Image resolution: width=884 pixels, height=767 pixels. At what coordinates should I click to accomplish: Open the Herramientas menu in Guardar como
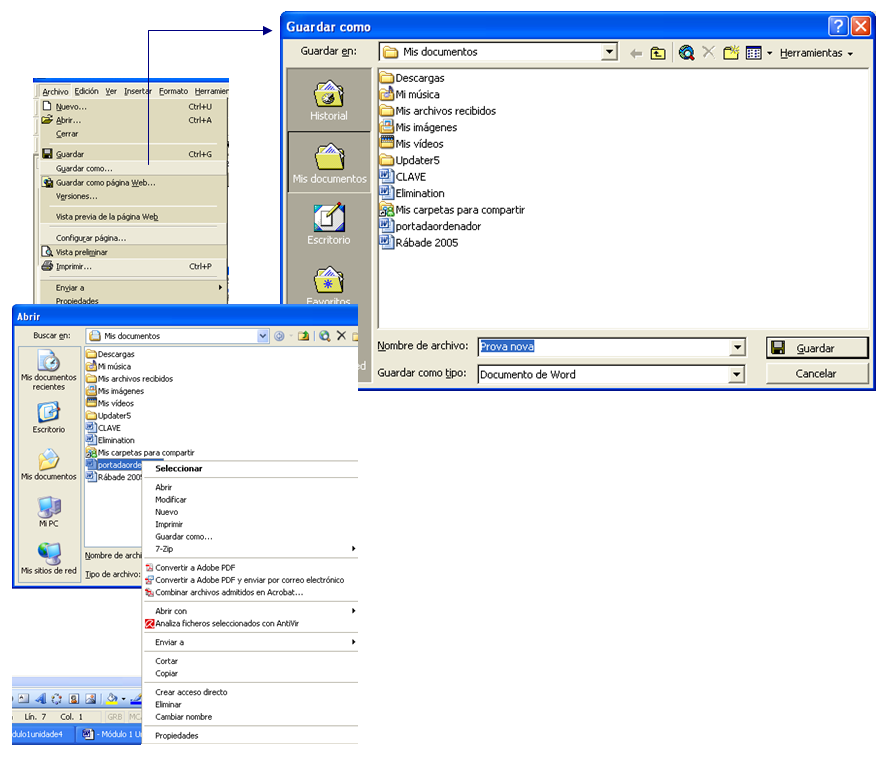816,53
